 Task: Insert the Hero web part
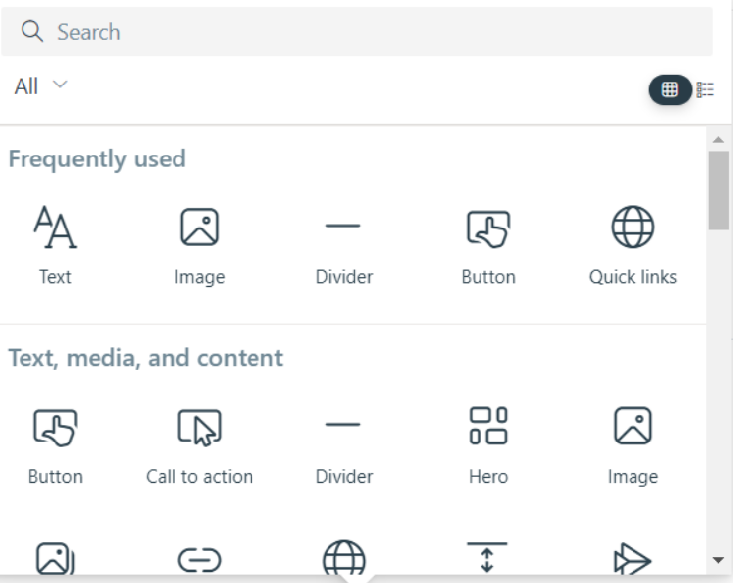489,446
